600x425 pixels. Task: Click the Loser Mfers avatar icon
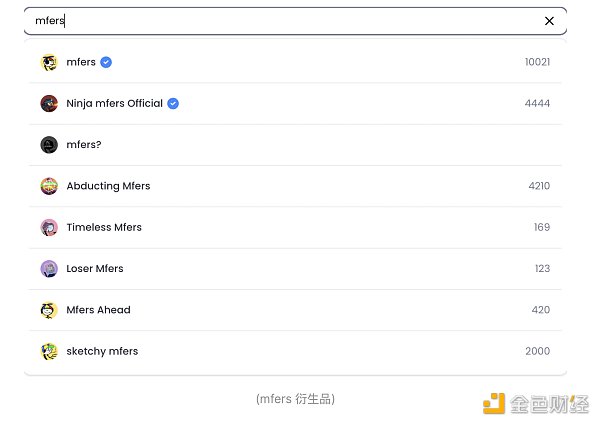(49, 269)
